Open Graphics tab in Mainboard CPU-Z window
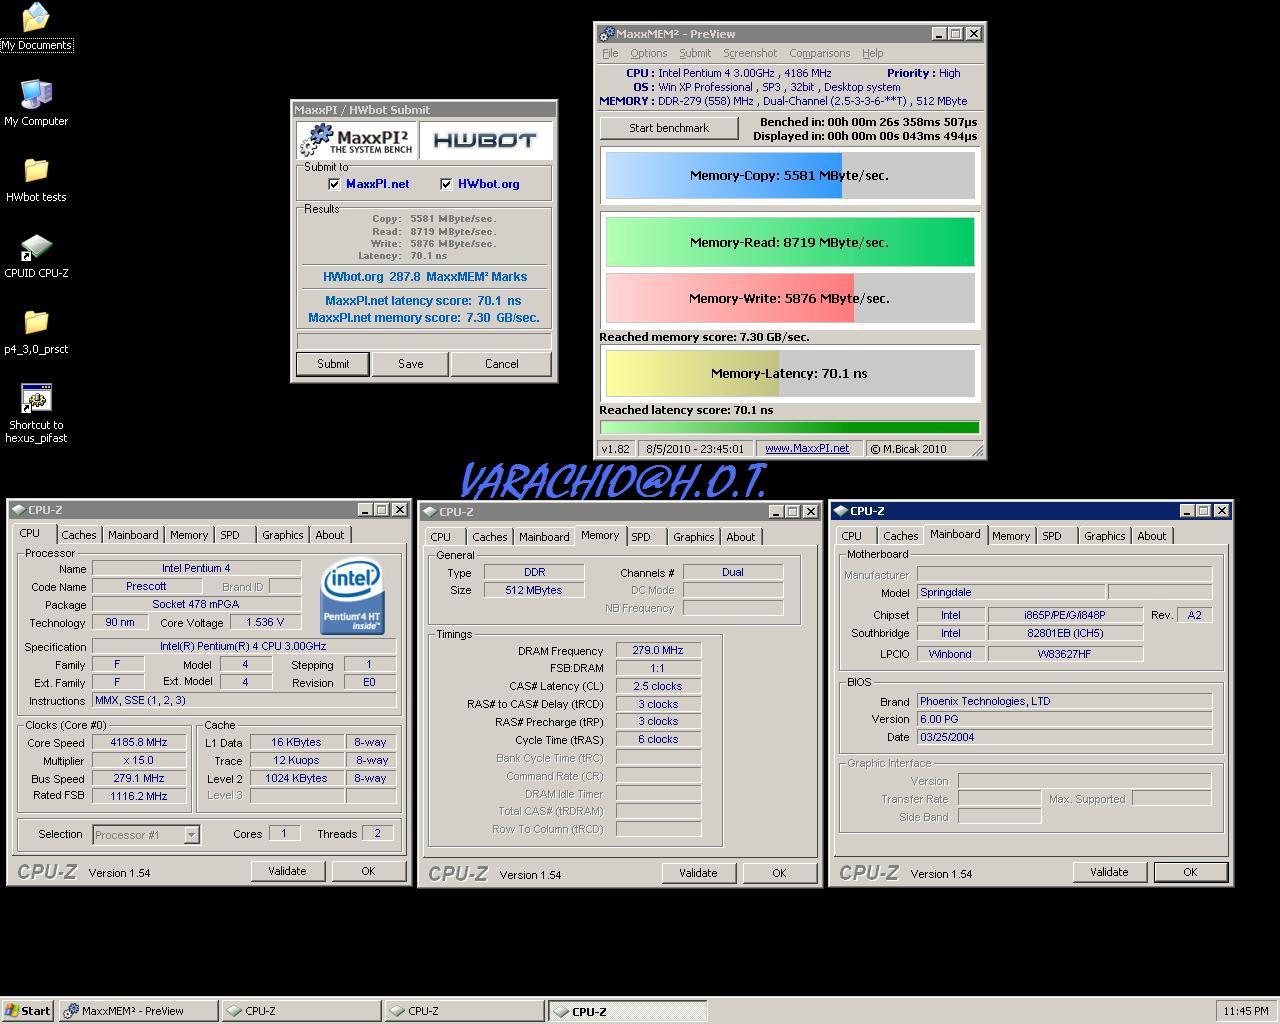 [1105, 536]
